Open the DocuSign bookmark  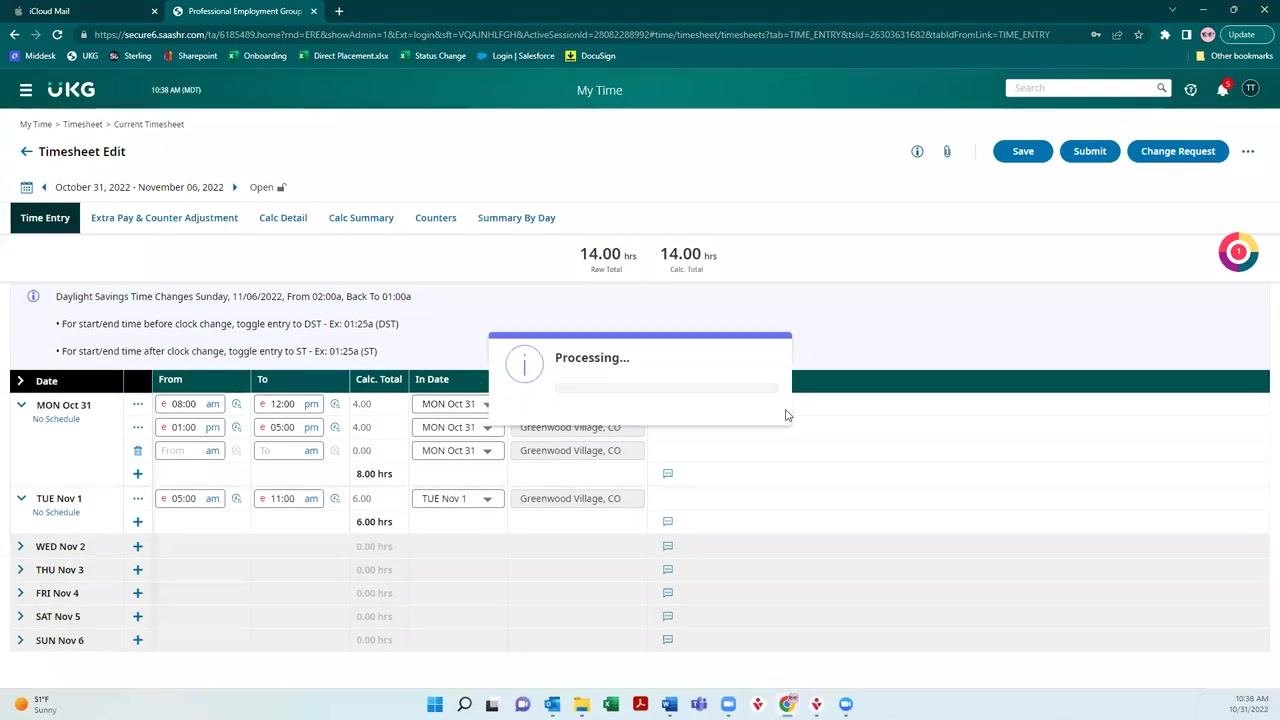pos(590,56)
